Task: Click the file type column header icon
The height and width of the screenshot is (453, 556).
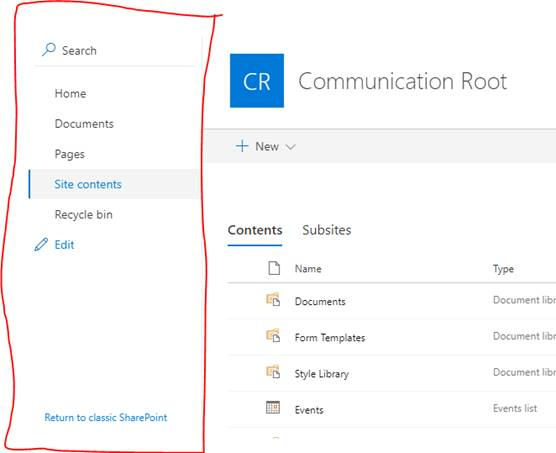Action: [274, 268]
